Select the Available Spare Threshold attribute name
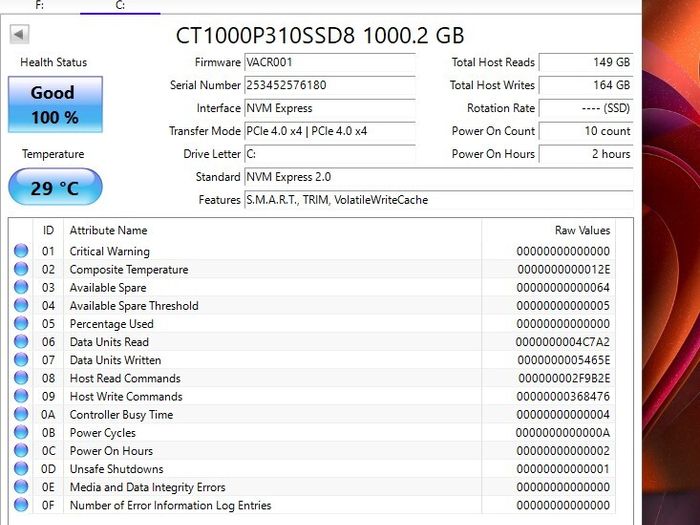Screen dimensions: 700x525 [x=134, y=306]
